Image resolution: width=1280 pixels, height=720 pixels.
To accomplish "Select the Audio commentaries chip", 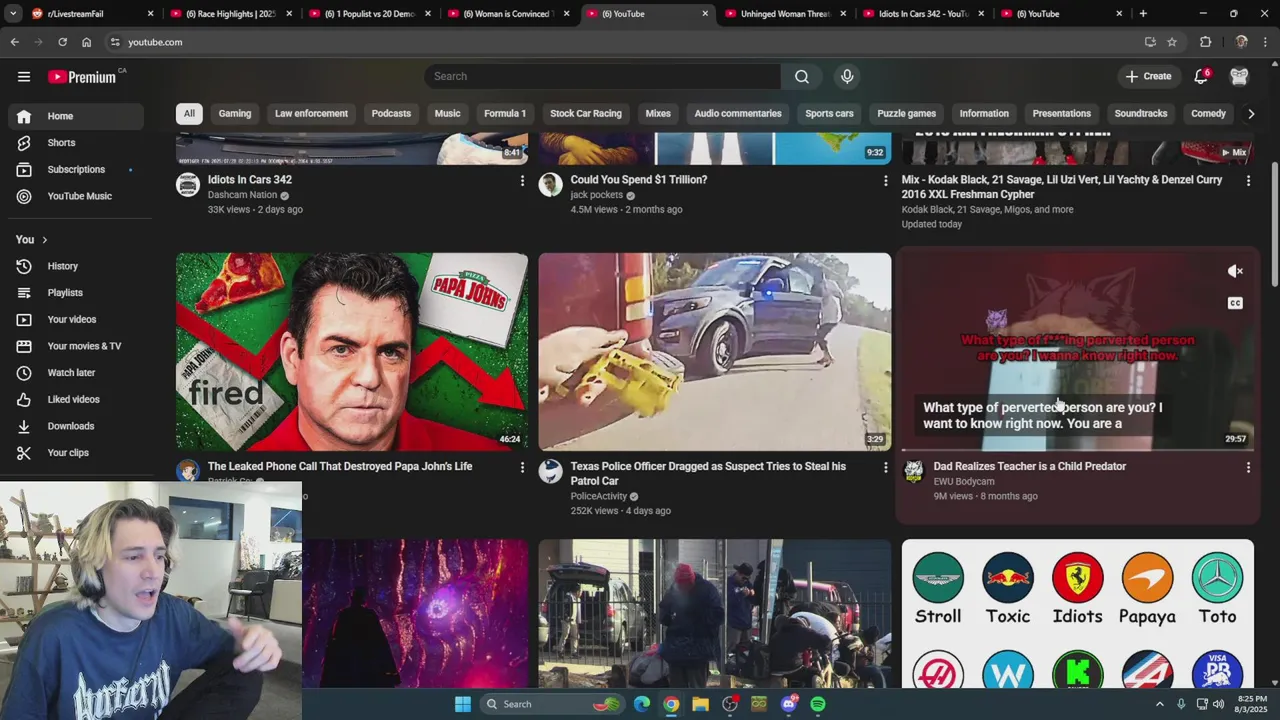I will pos(738,114).
